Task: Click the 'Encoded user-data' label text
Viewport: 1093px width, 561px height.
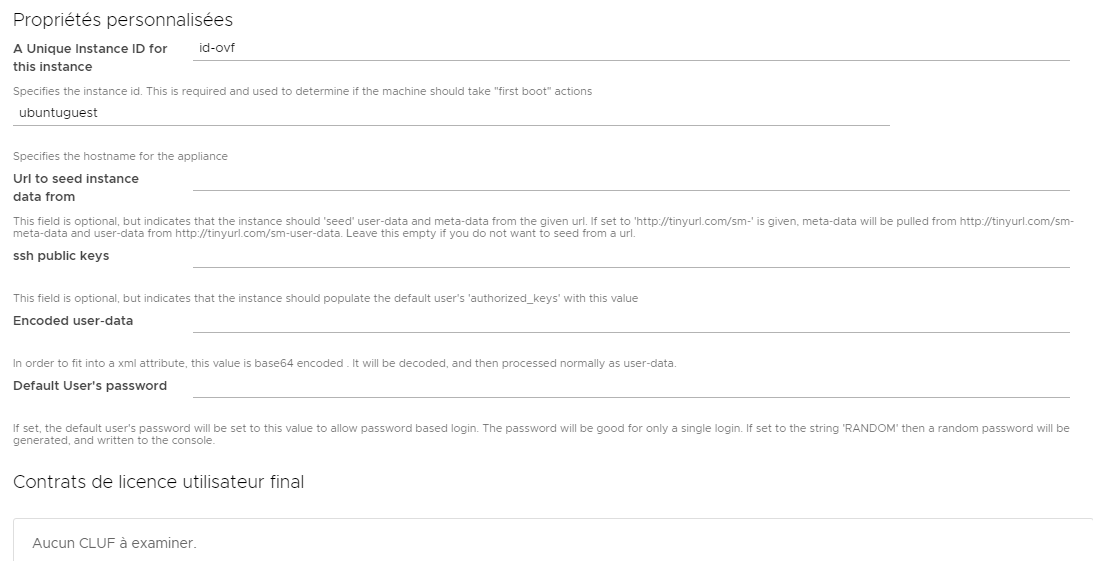Action: [73, 321]
